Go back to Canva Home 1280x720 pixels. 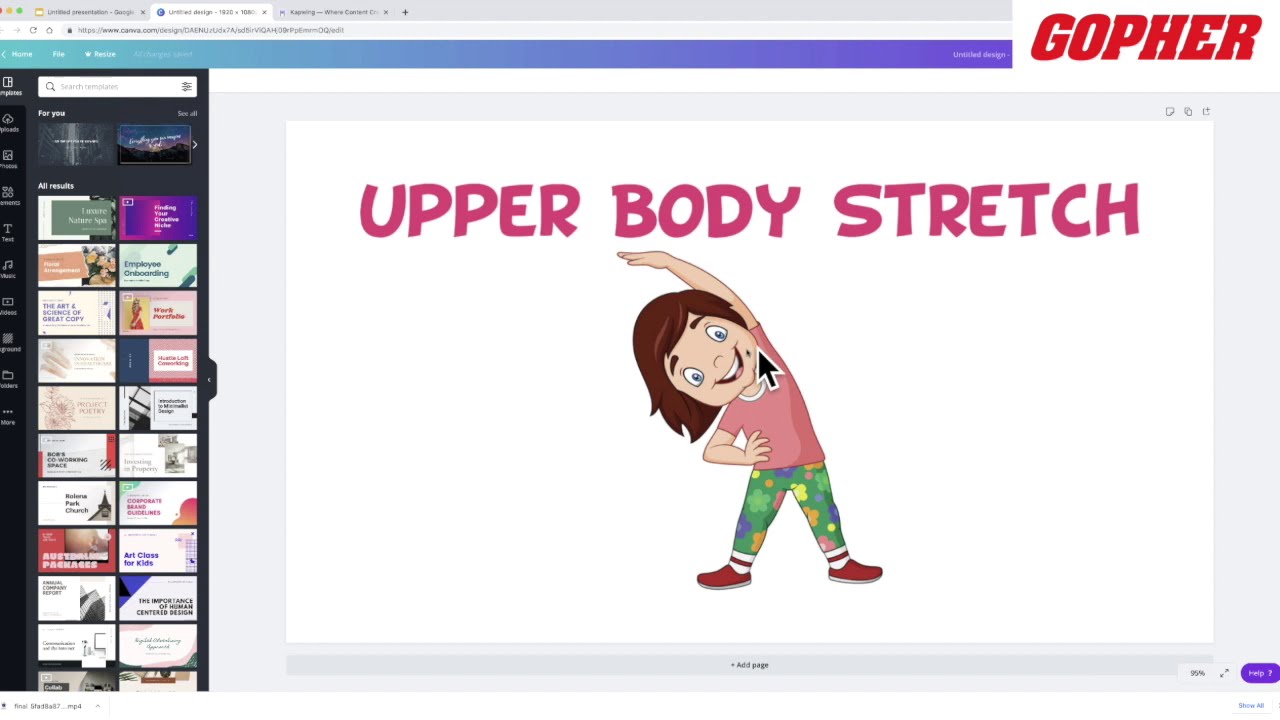18,54
